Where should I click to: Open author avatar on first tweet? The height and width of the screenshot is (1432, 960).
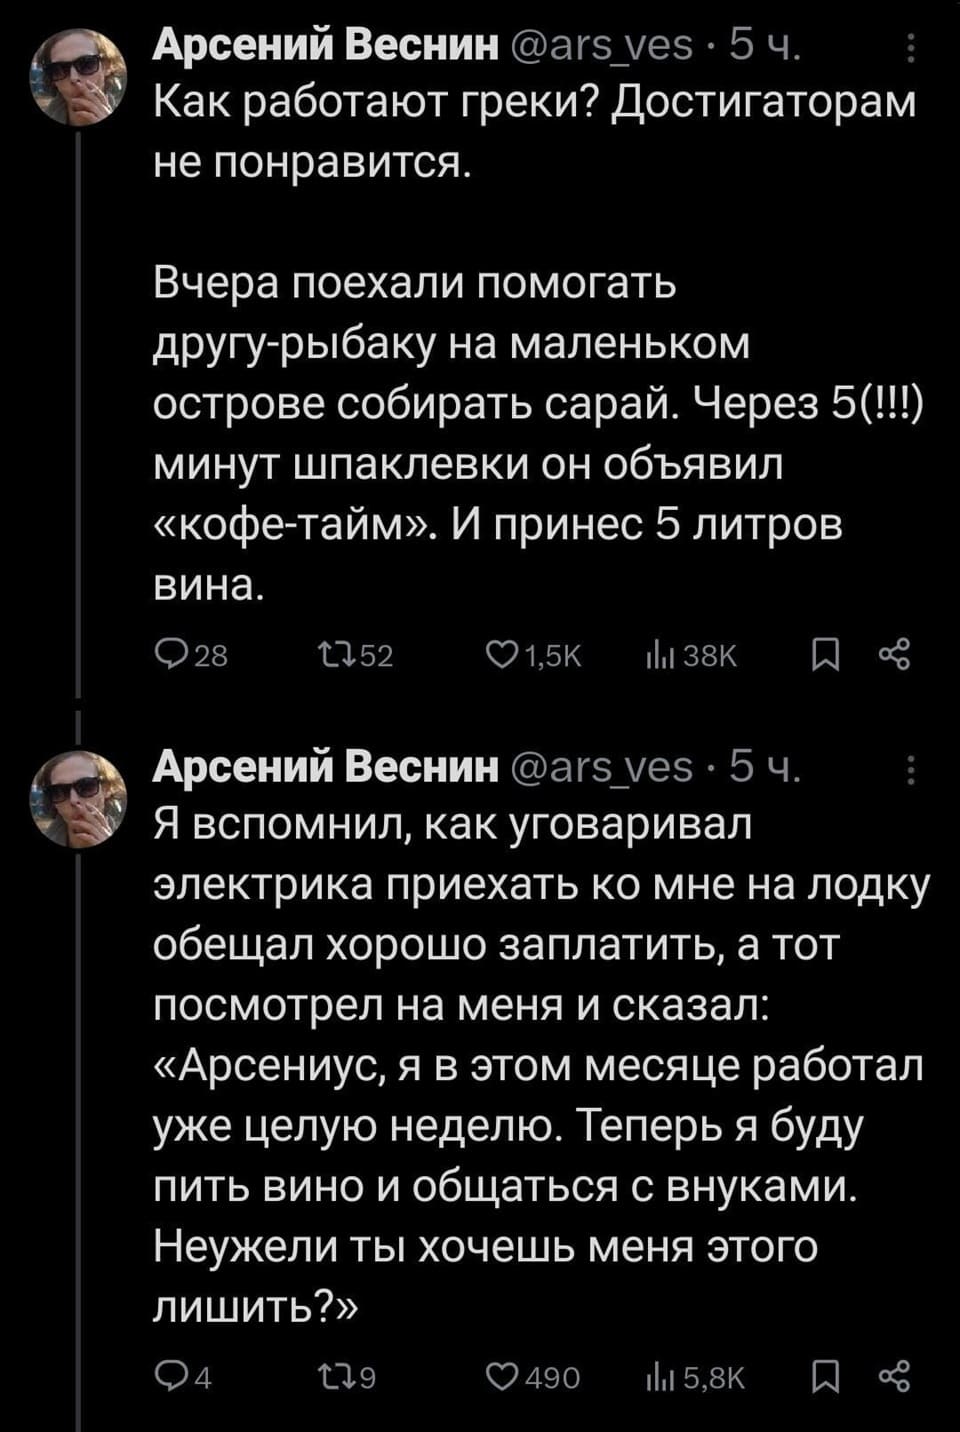click(x=78, y=76)
